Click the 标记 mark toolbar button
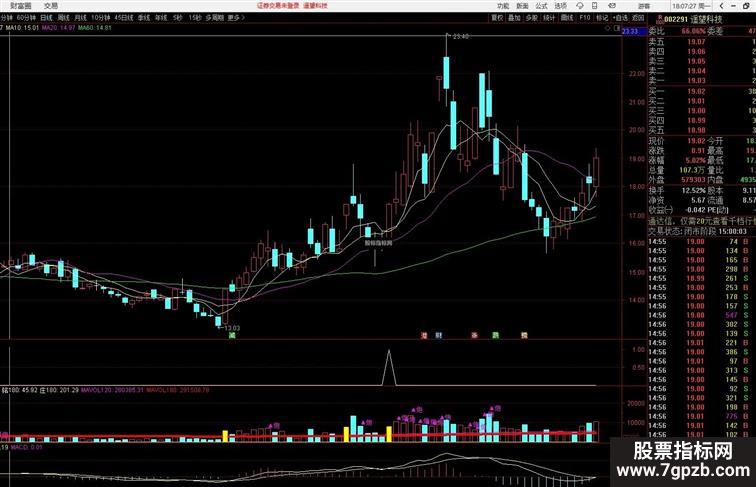The image size is (756, 487). pyautogui.click(x=601, y=17)
